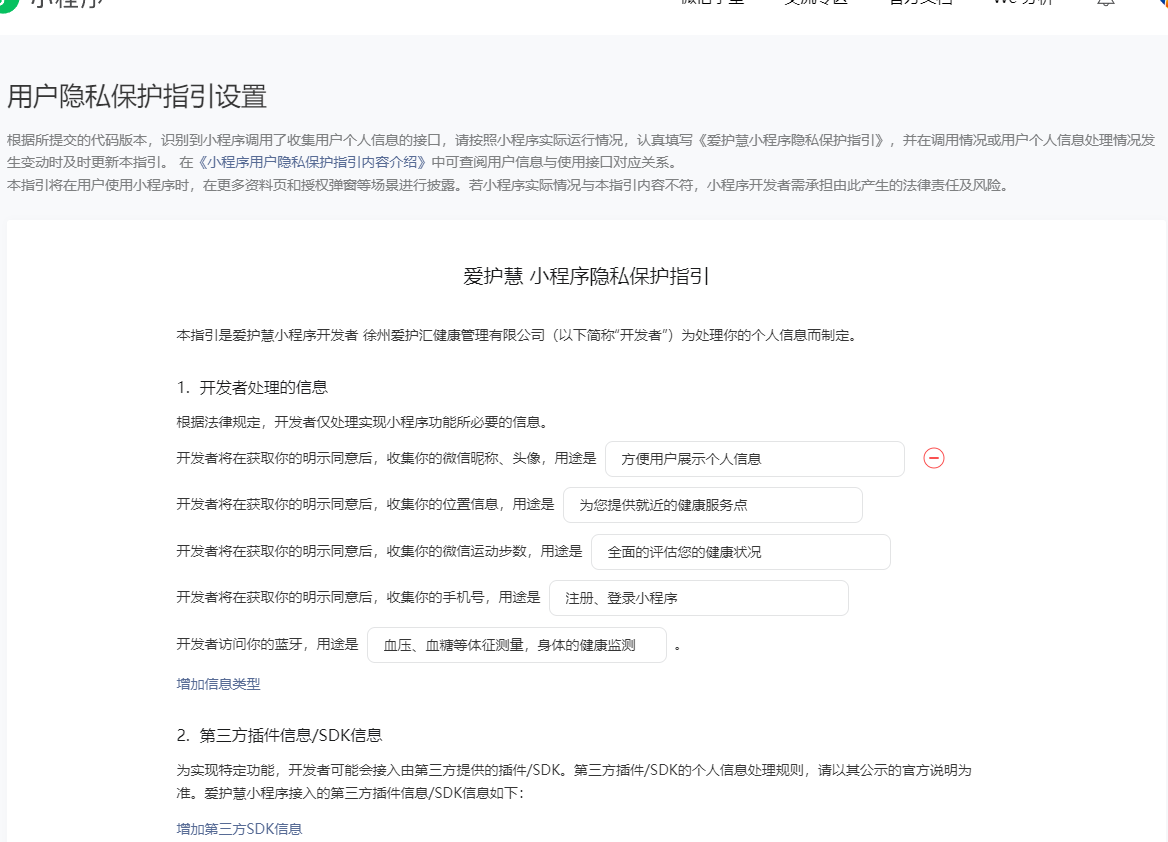The height and width of the screenshot is (842, 1168).
Task: Edit the purpose field for WeChat nickname and avatar
Action: [x=755, y=459]
